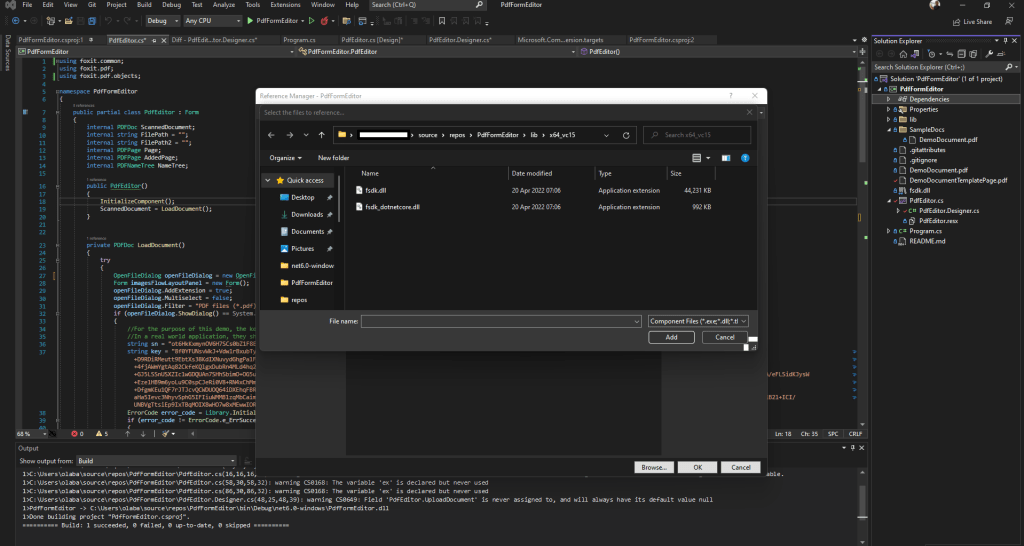
Task: Refresh the x64_vc15 folder listing
Action: coord(626,135)
